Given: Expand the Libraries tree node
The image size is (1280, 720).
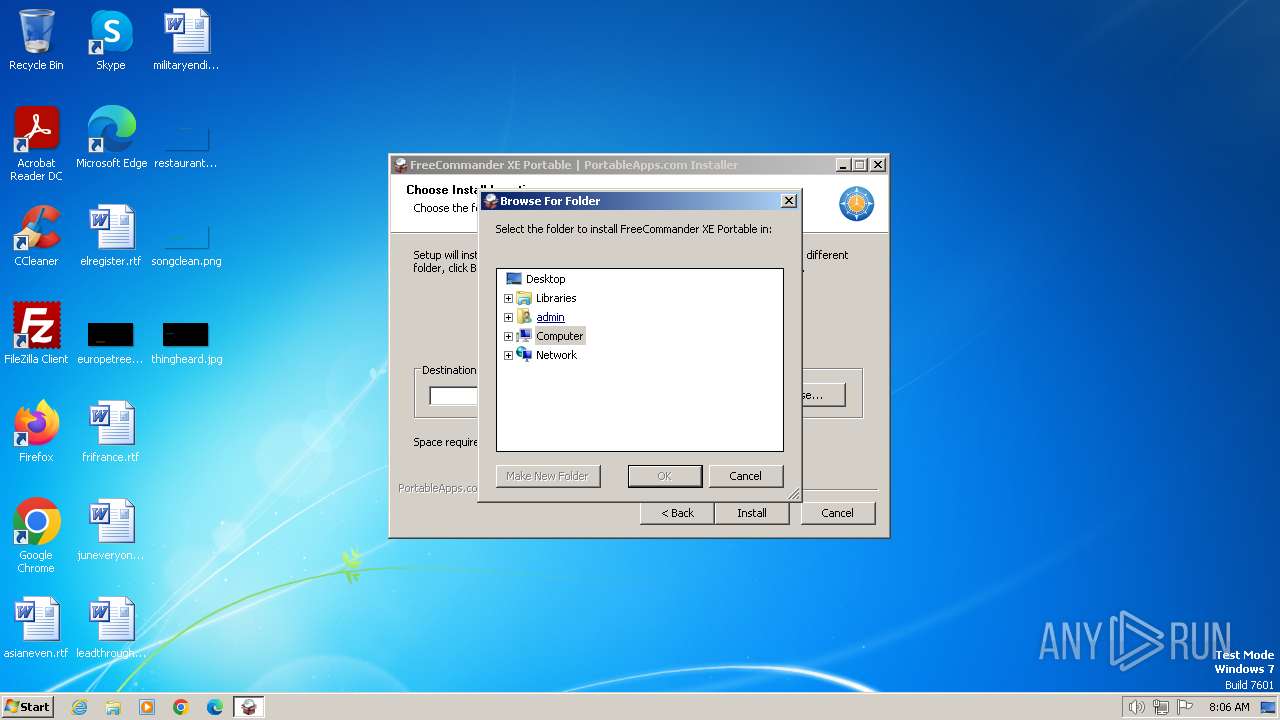Looking at the screenshot, I should coord(508,298).
